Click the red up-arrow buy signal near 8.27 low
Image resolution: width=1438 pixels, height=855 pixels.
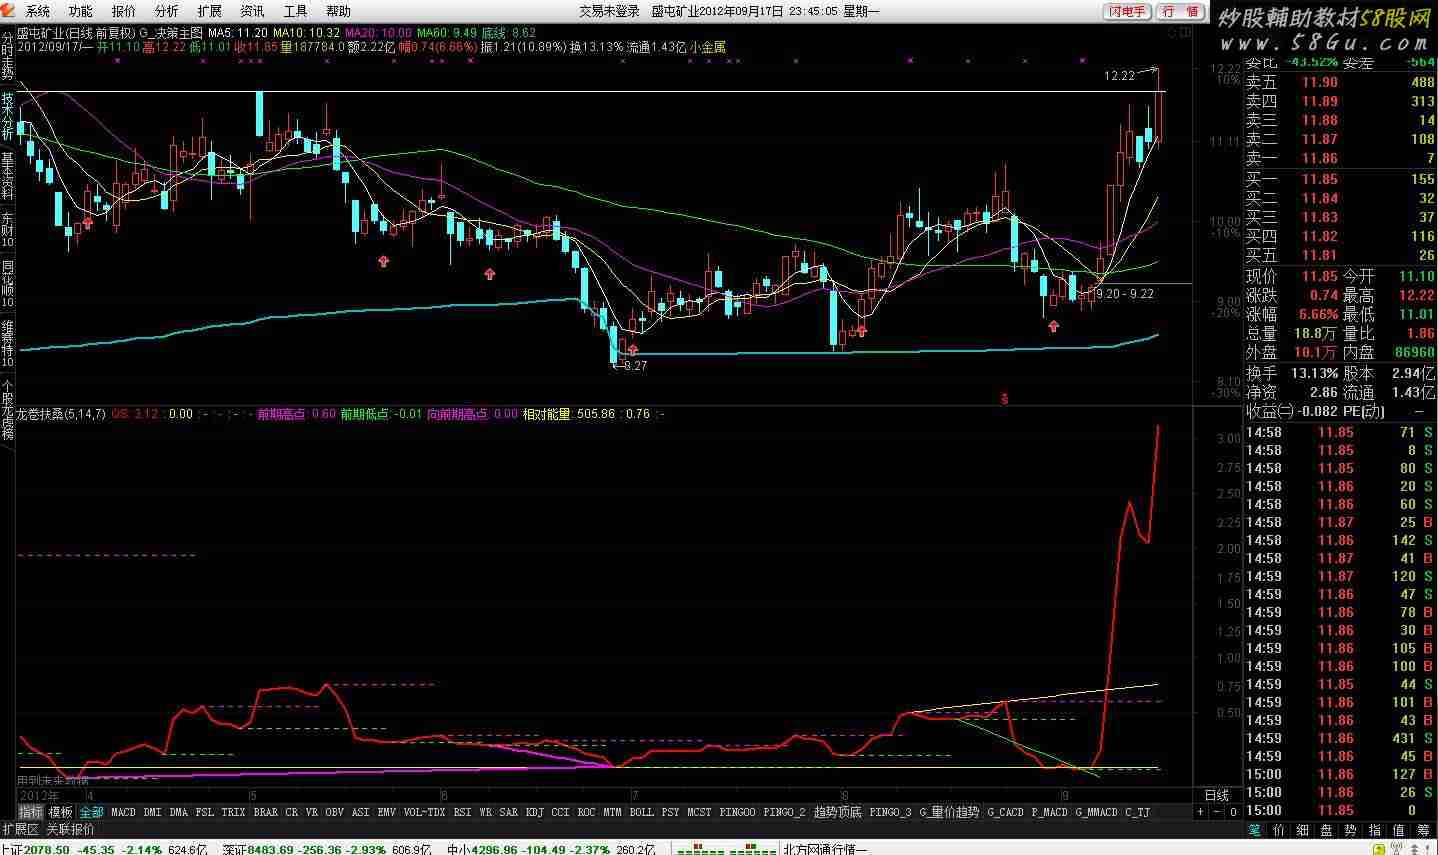[x=632, y=350]
